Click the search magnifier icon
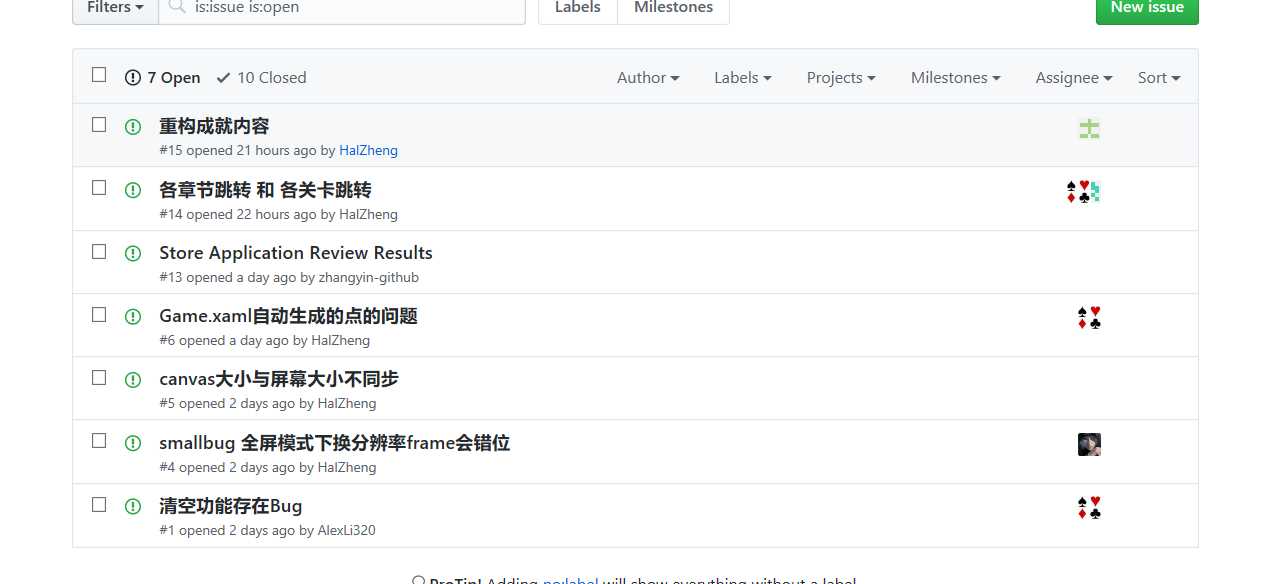The width and height of the screenshot is (1273, 584). tap(177, 7)
